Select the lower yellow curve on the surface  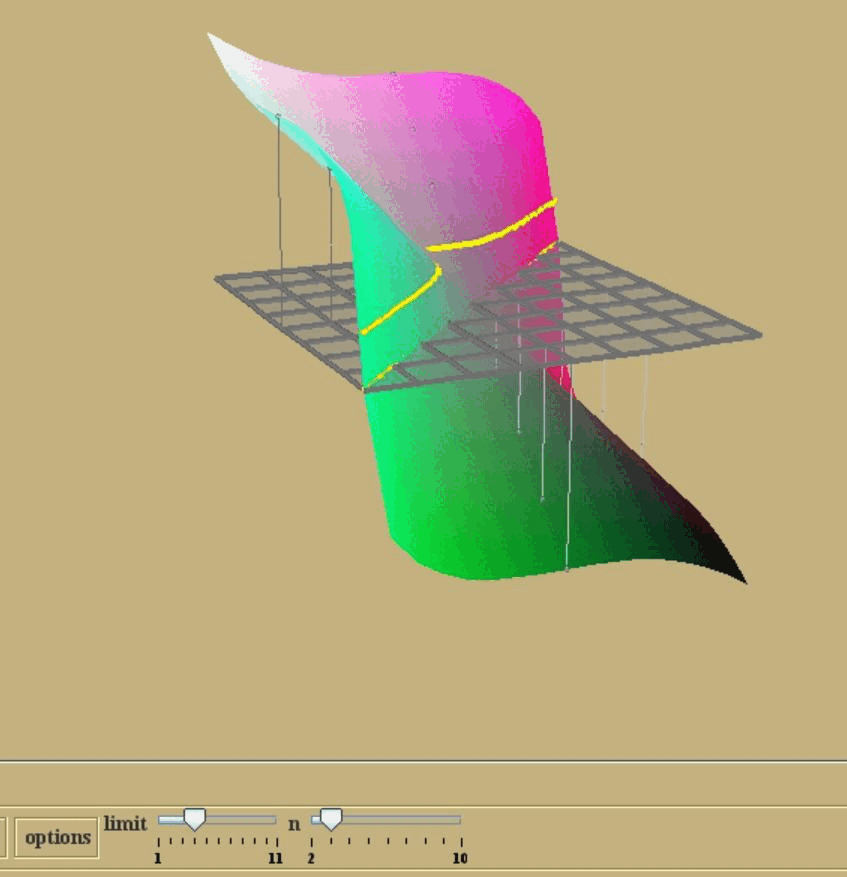tap(402, 303)
